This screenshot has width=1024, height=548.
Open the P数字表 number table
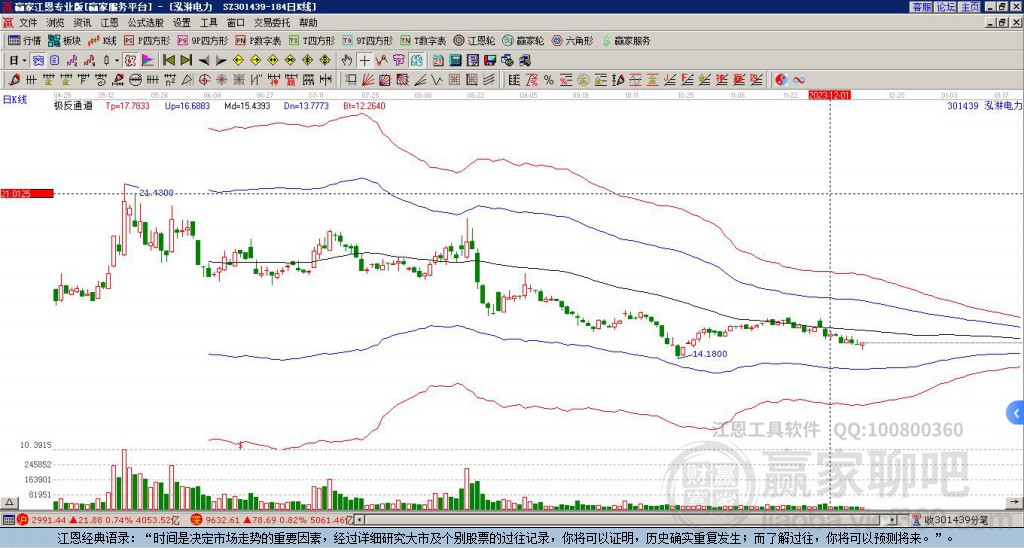coord(258,40)
